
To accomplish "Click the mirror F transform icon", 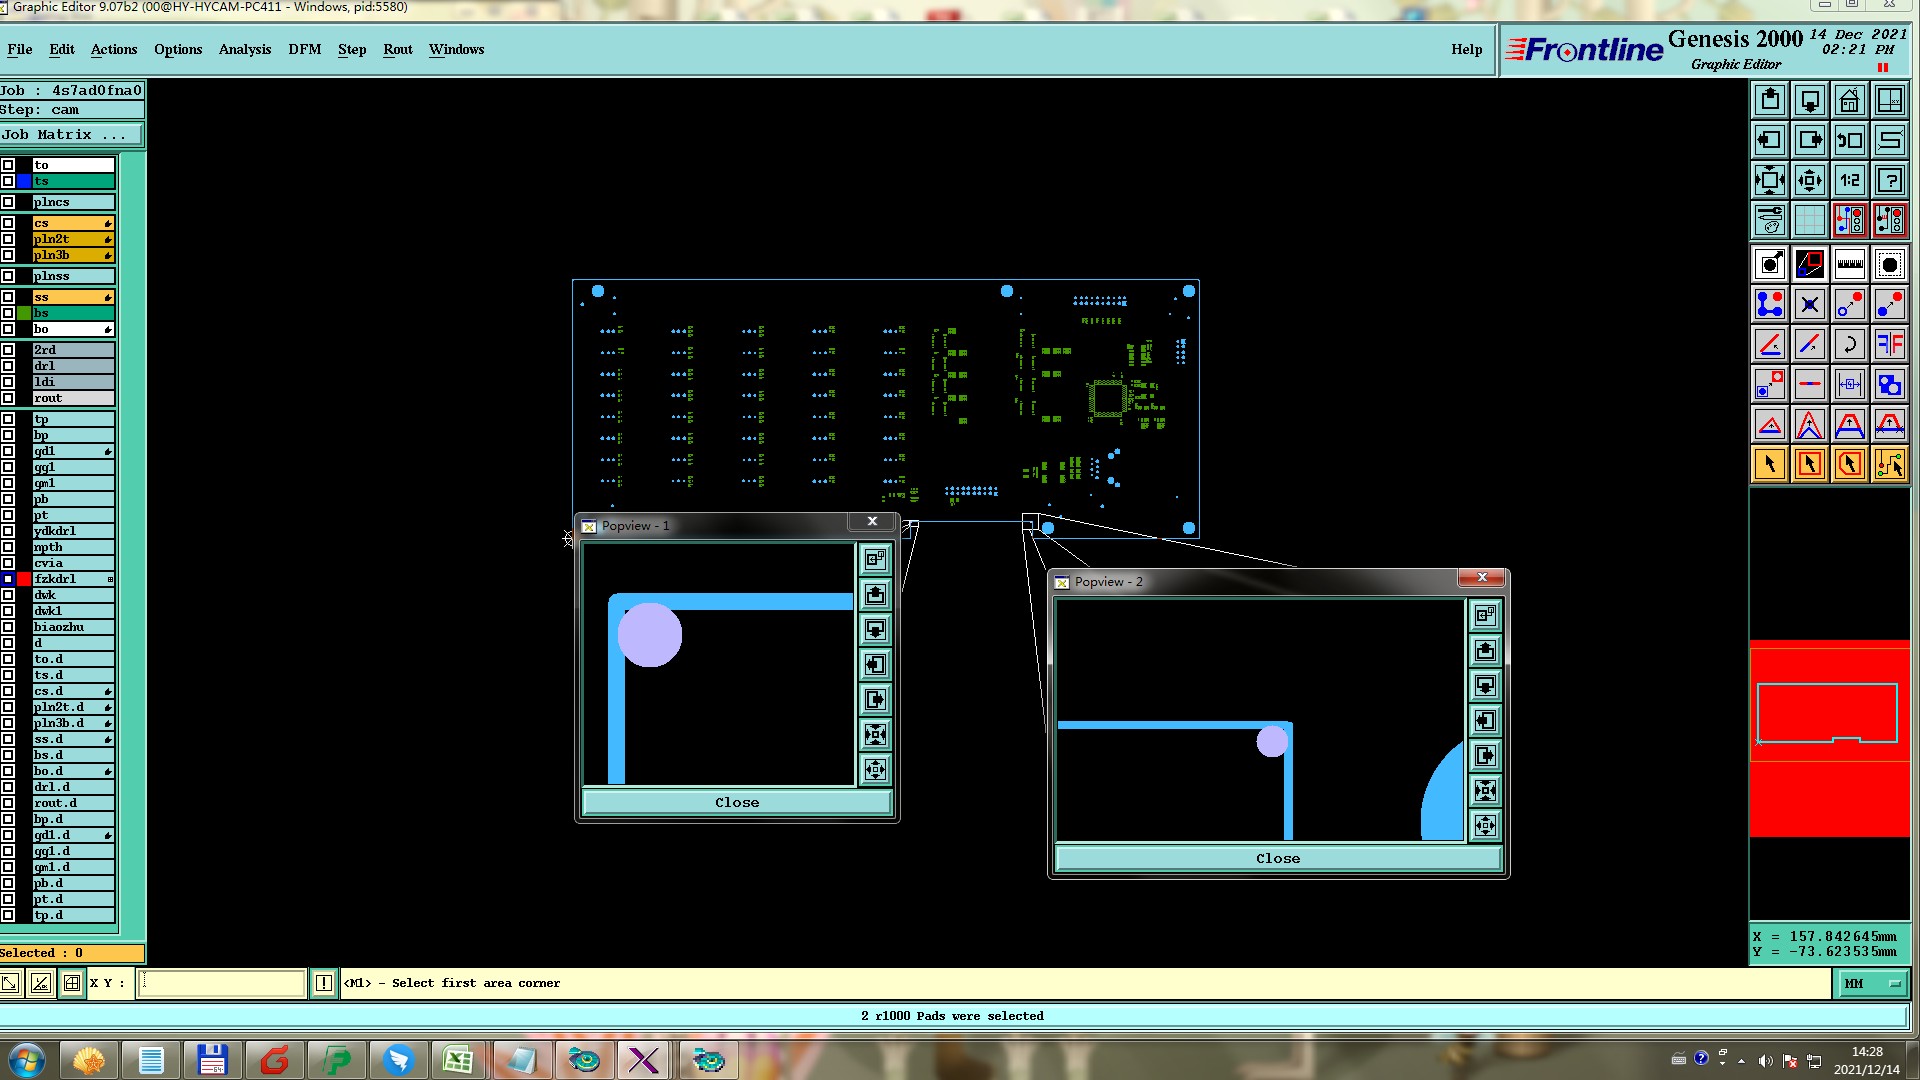I will [x=1889, y=344].
